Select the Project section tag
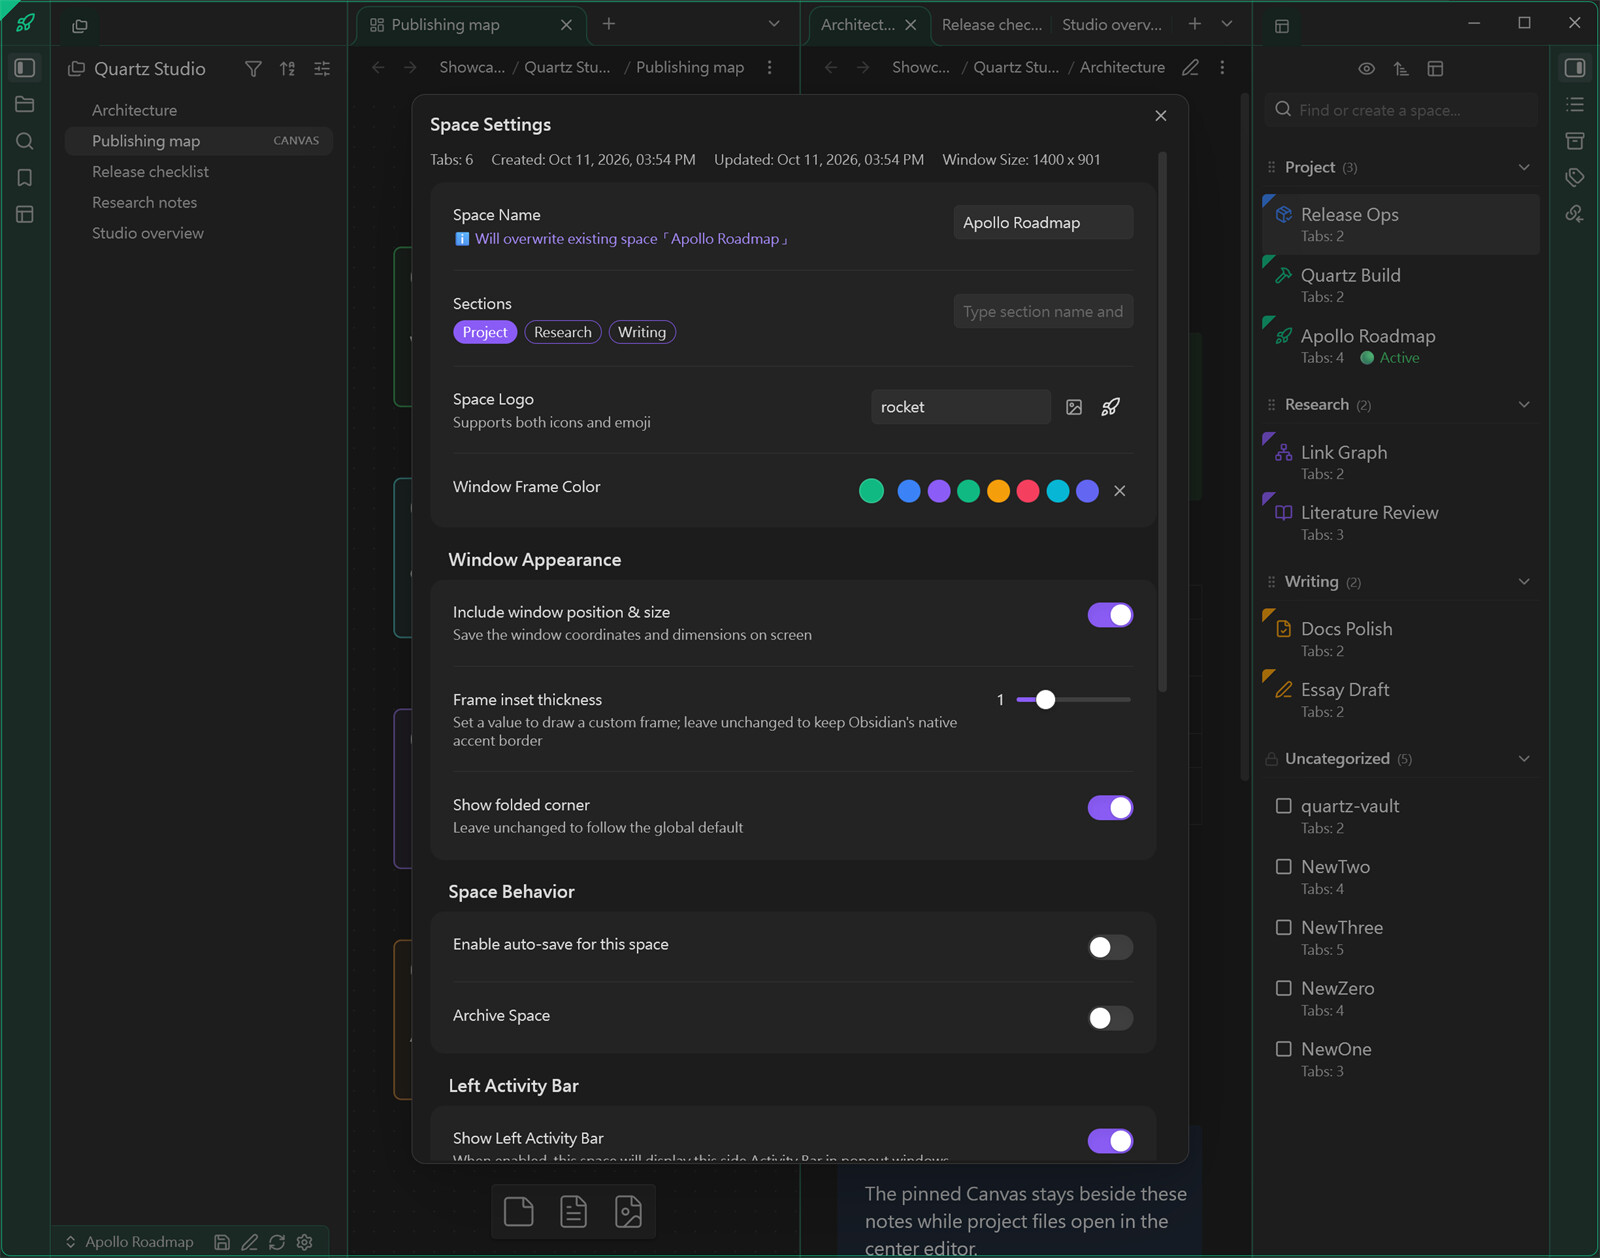Screen dimensions: 1600x1258 (x=485, y=332)
